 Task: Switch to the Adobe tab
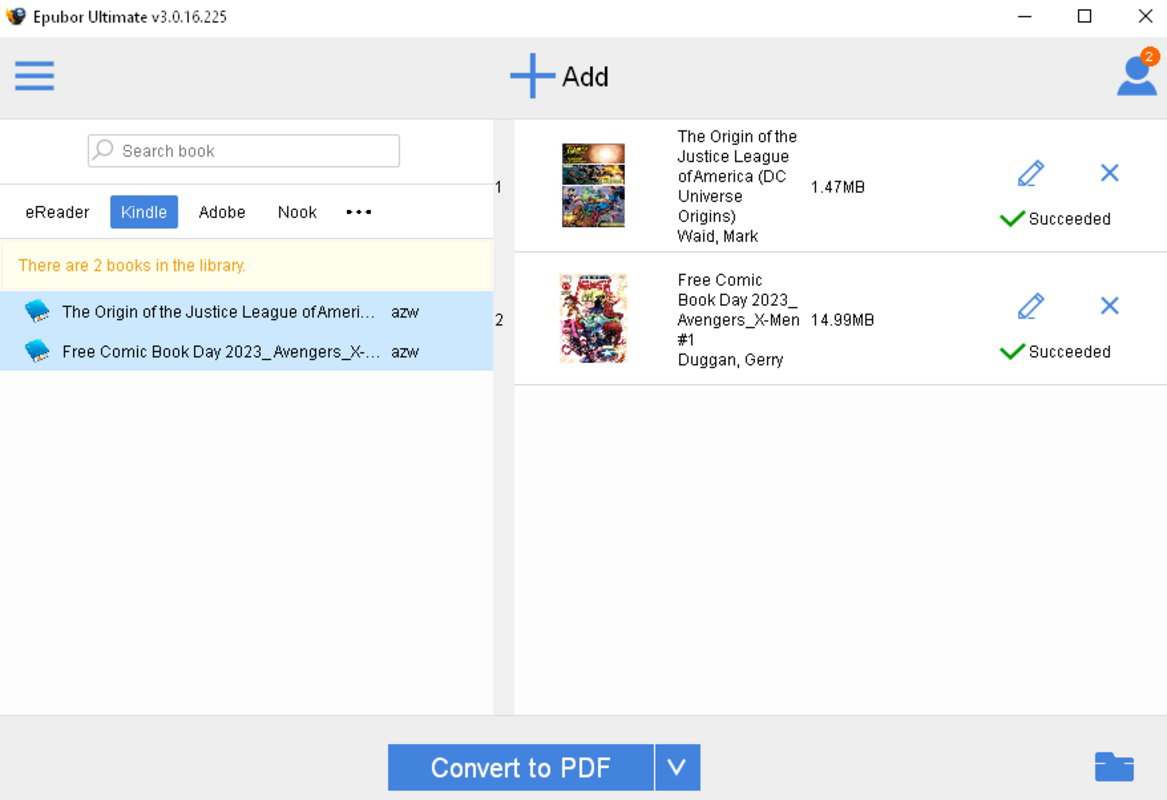pyautogui.click(x=221, y=212)
